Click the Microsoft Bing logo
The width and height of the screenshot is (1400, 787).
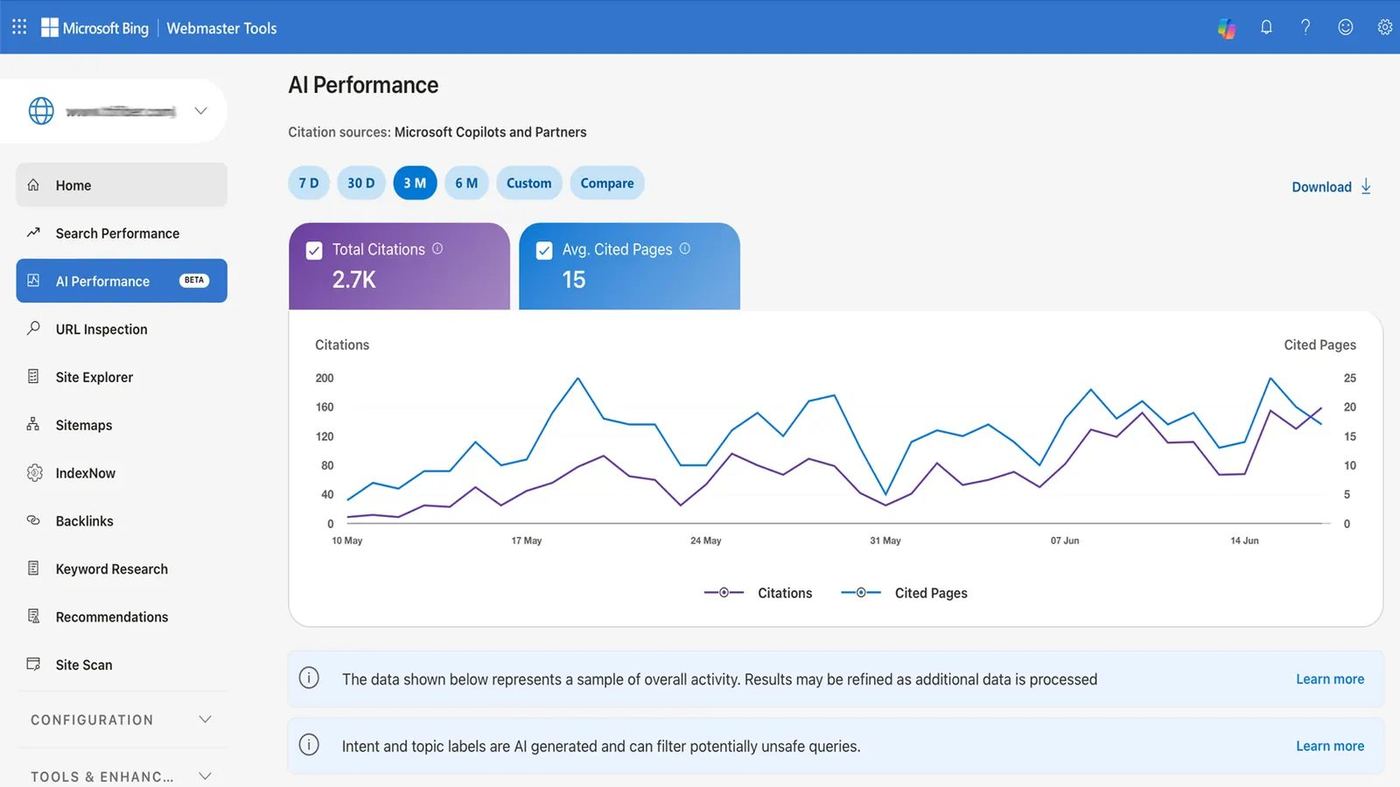tap(95, 28)
